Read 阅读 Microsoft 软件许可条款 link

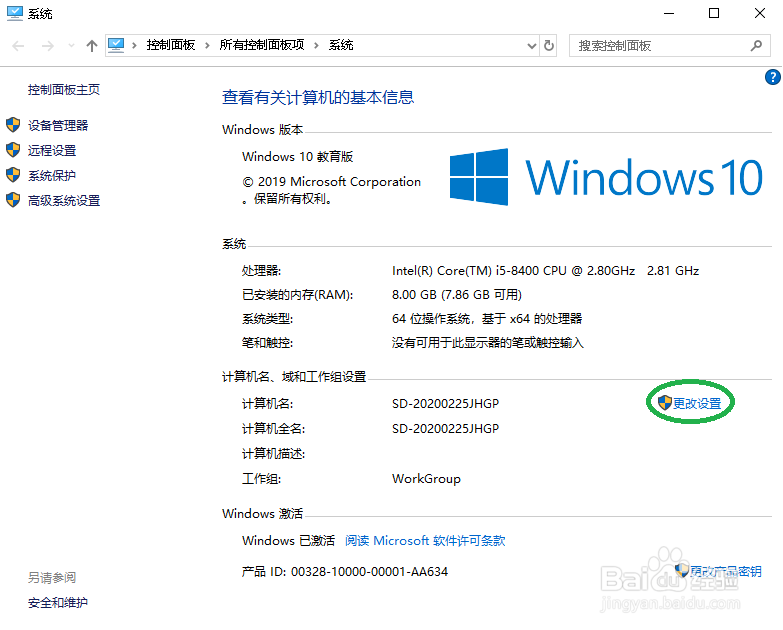pyautogui.click(x=425, y=541)
